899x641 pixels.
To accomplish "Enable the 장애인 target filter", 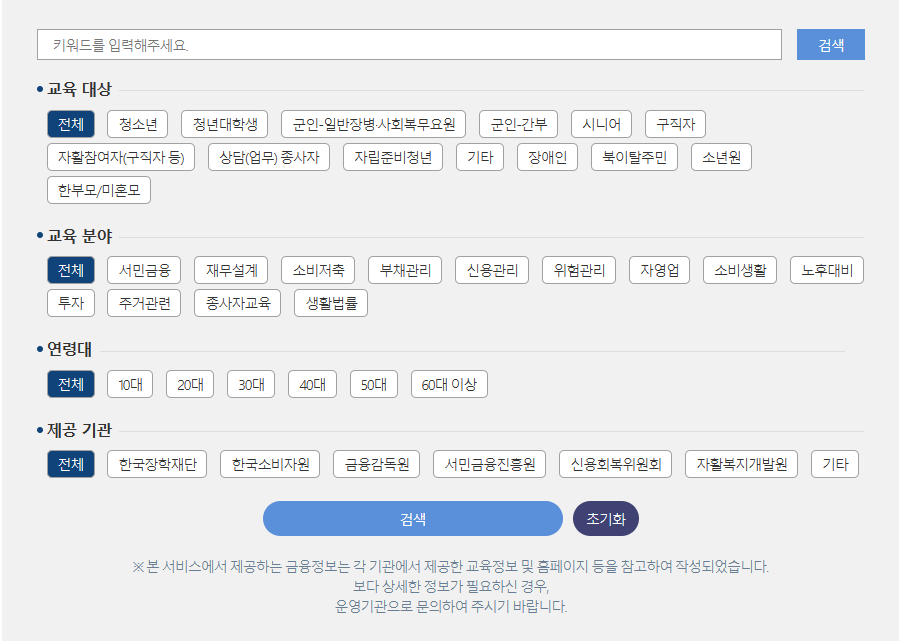I will point(546,157).
